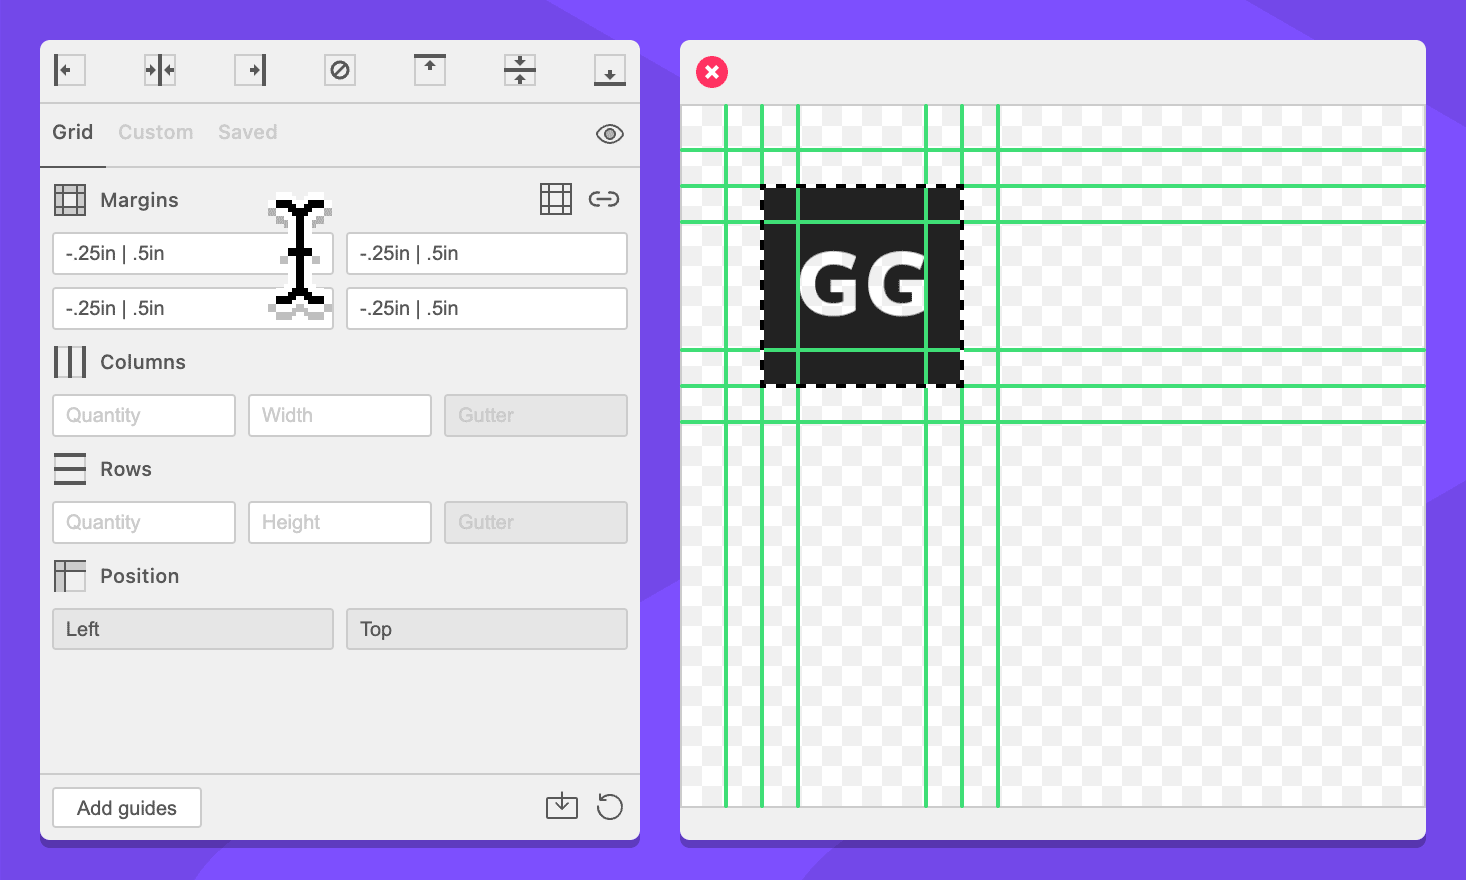
Task: Reset the grid form fields
Action: click(609, 806)
